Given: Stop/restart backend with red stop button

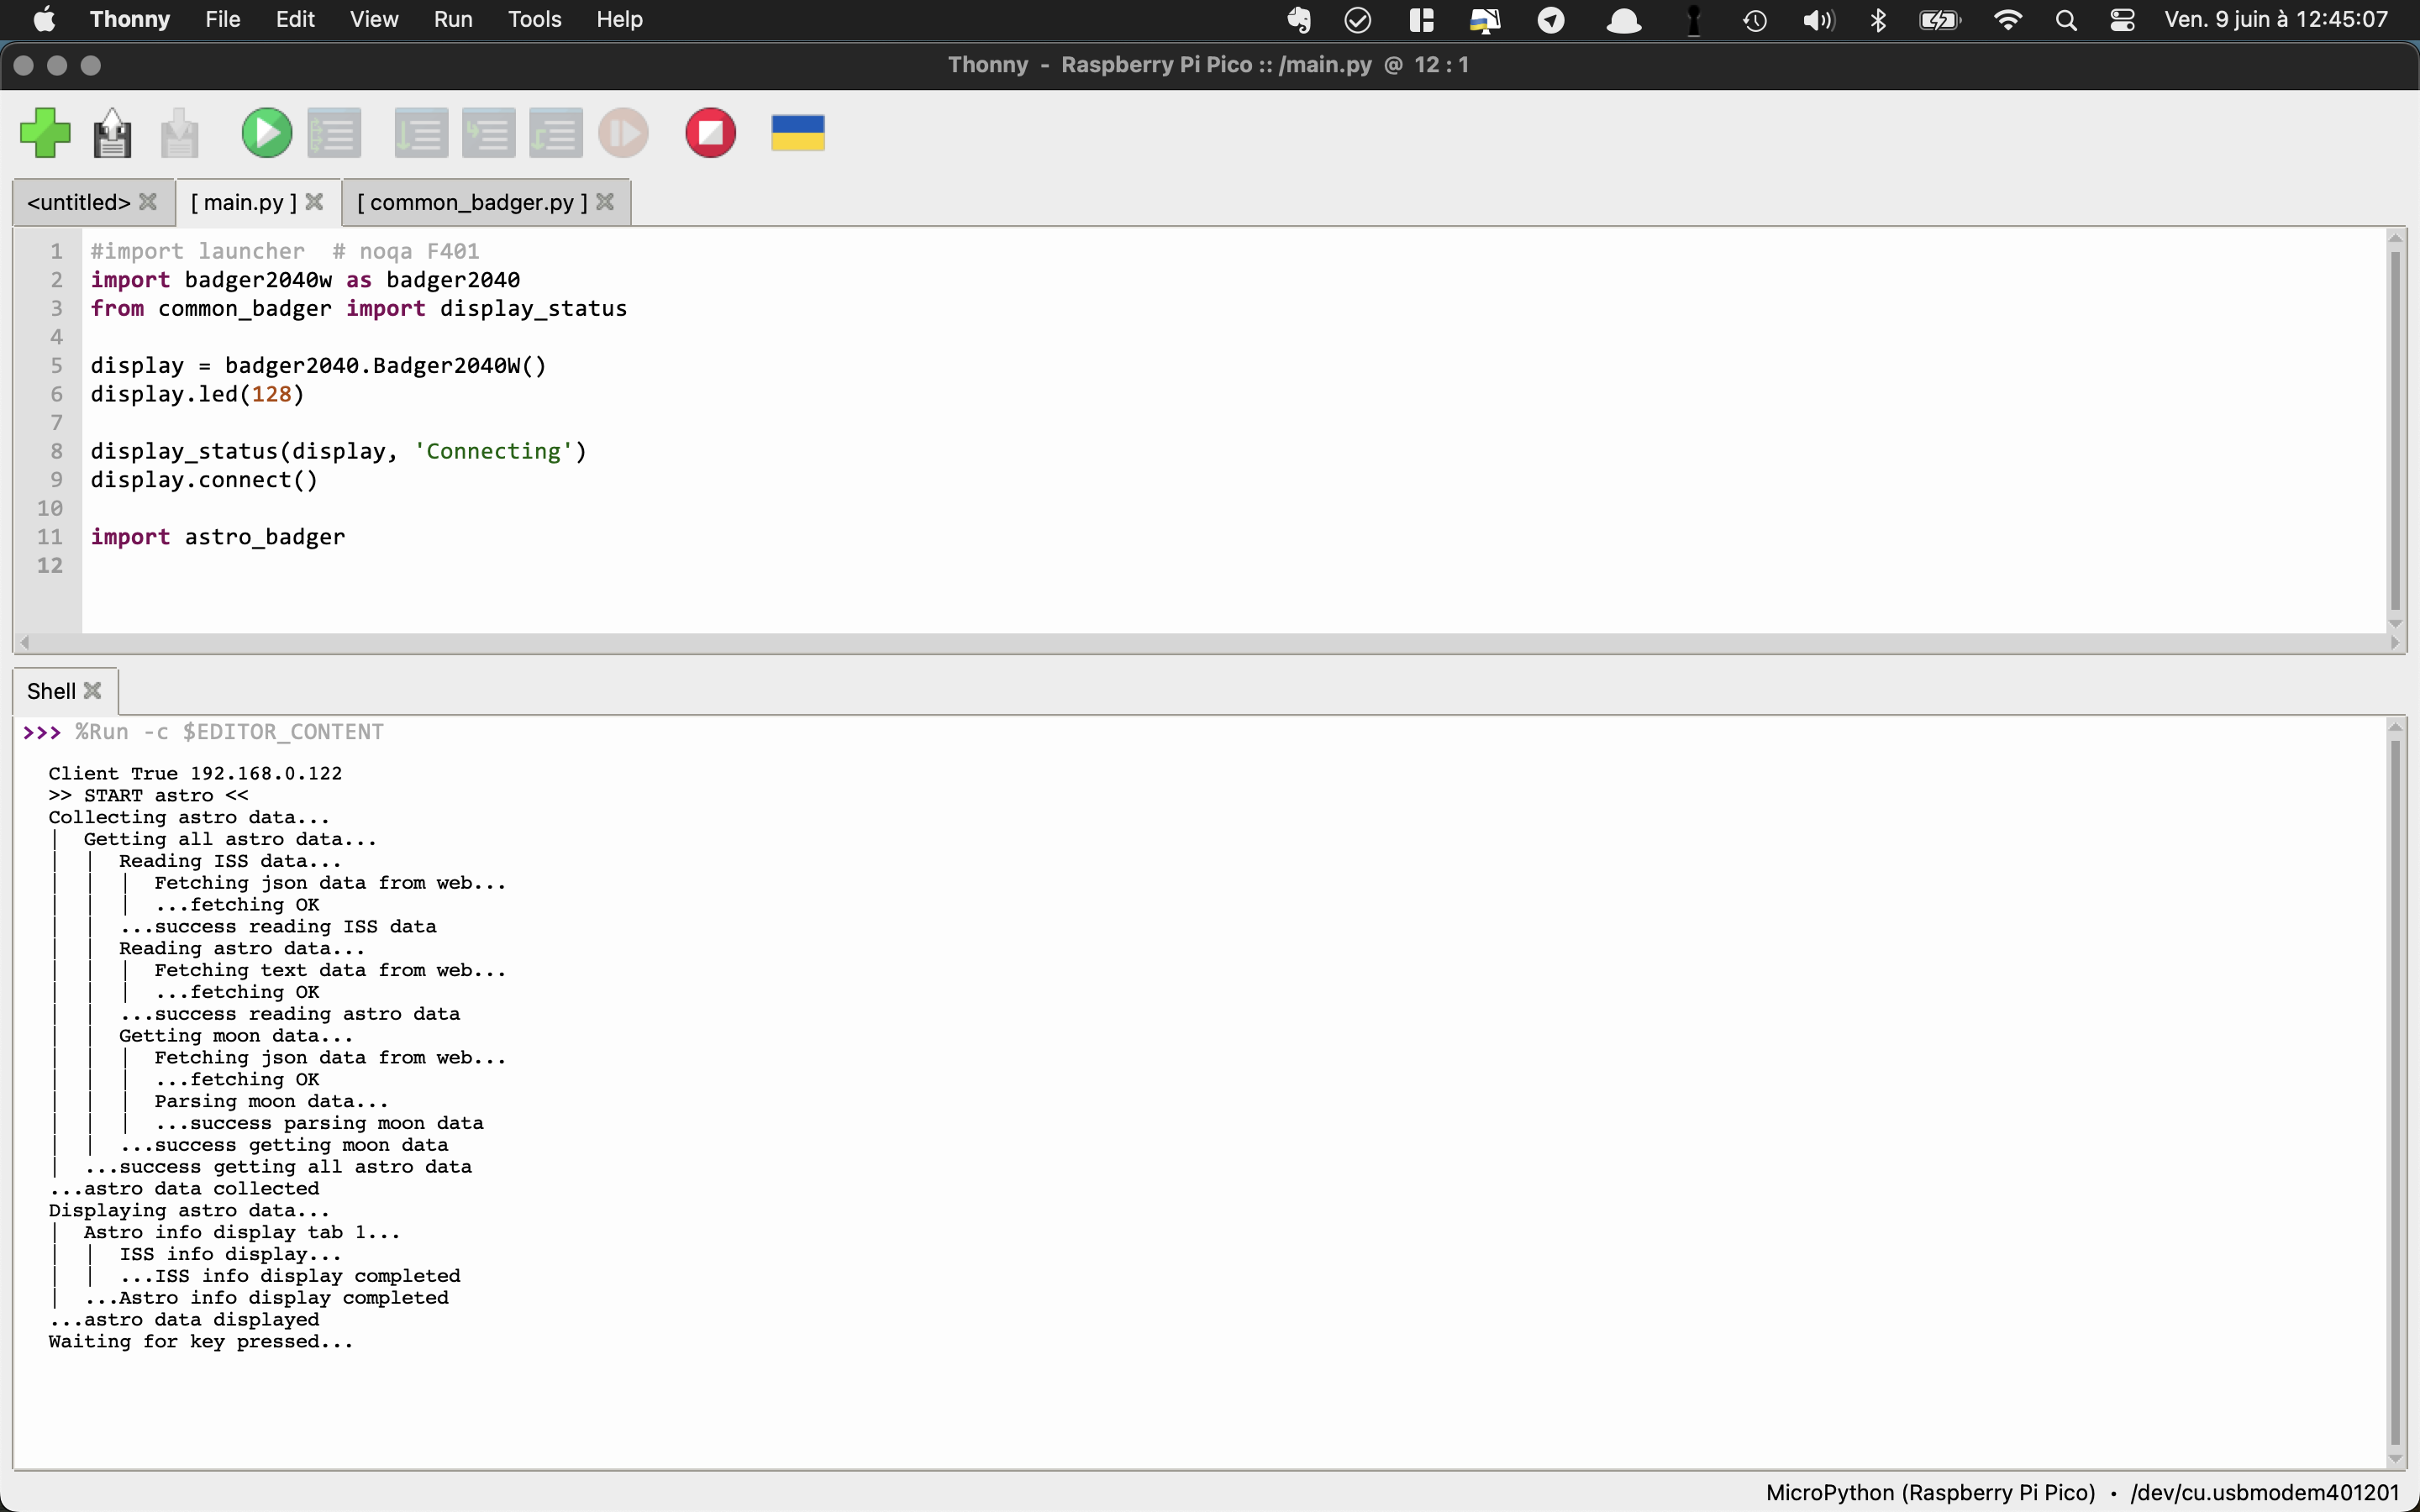Looking at the screenshot, I should [x=711, y=133].
